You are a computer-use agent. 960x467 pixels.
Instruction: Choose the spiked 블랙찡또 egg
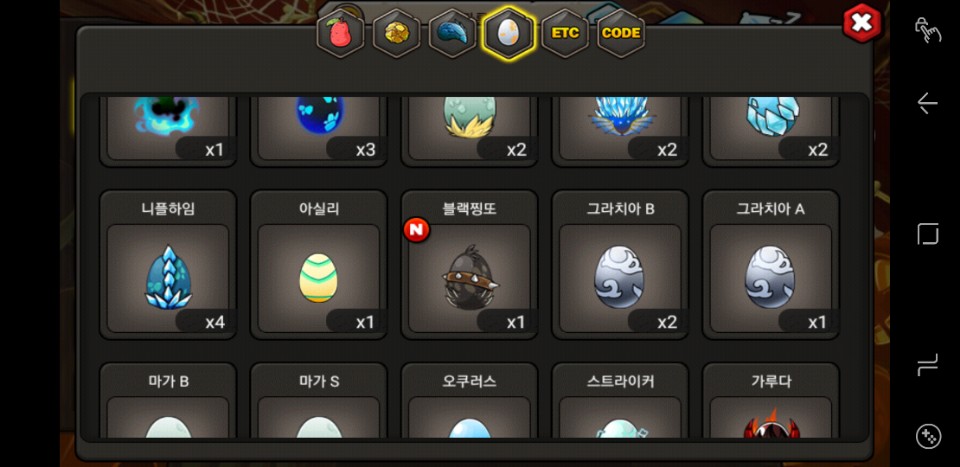click(470, 264)
